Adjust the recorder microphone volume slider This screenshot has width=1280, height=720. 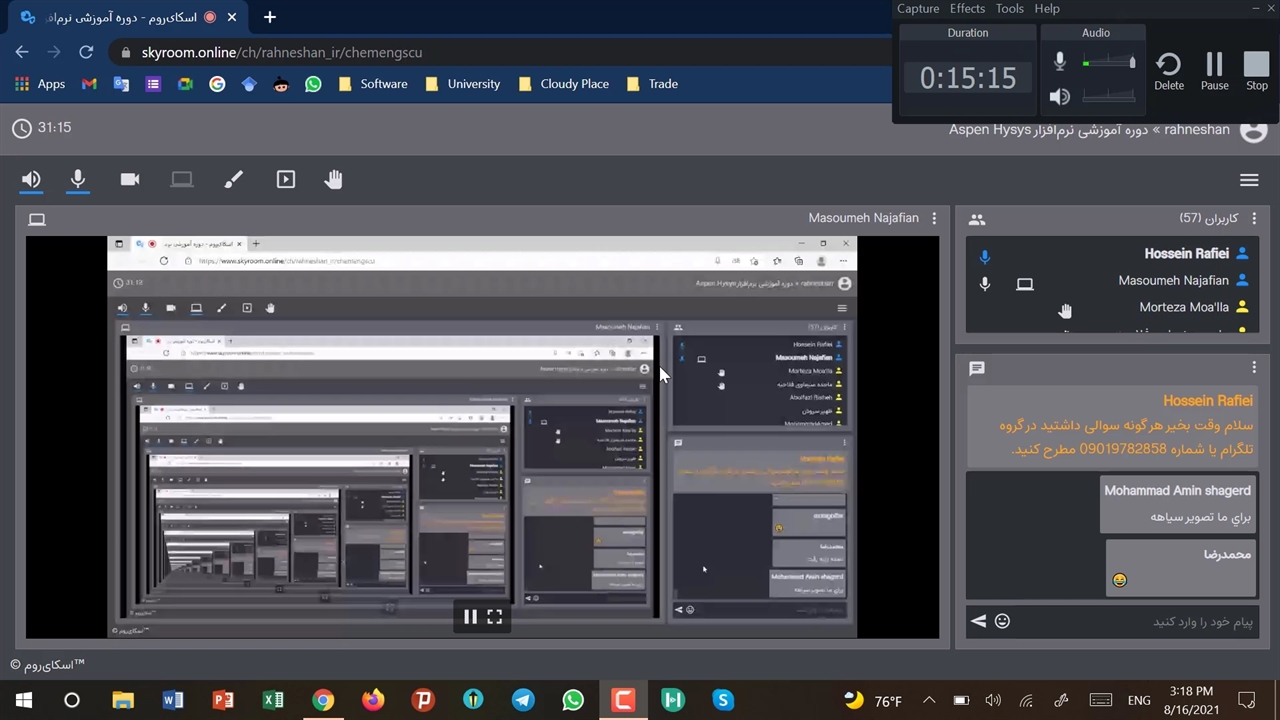[1110, 63]
